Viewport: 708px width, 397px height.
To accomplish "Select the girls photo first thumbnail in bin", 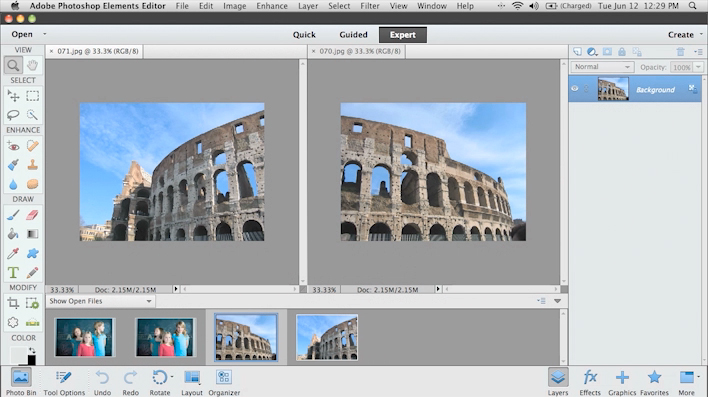I will (84, 337).
